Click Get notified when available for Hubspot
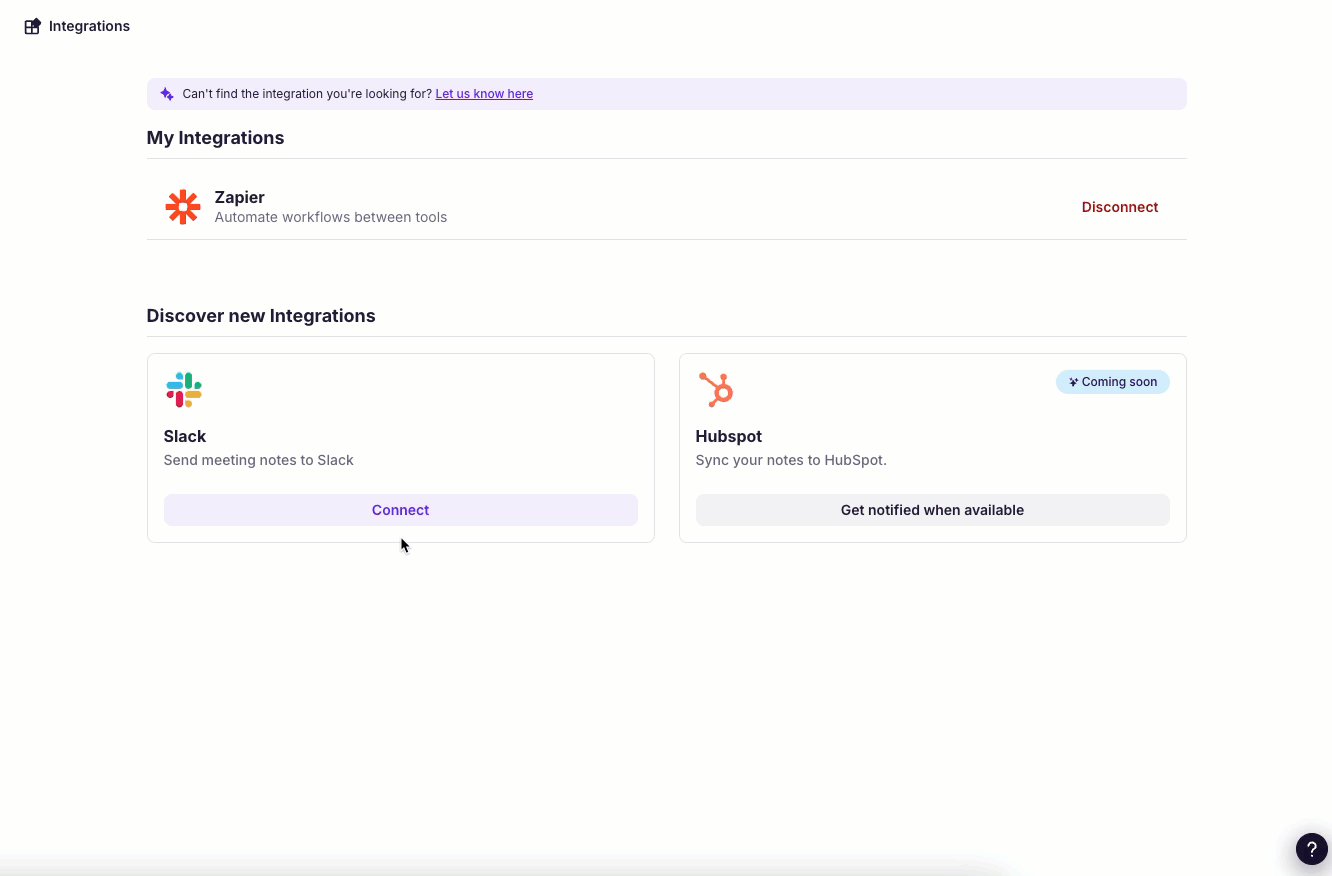 [x=933, y=510]
